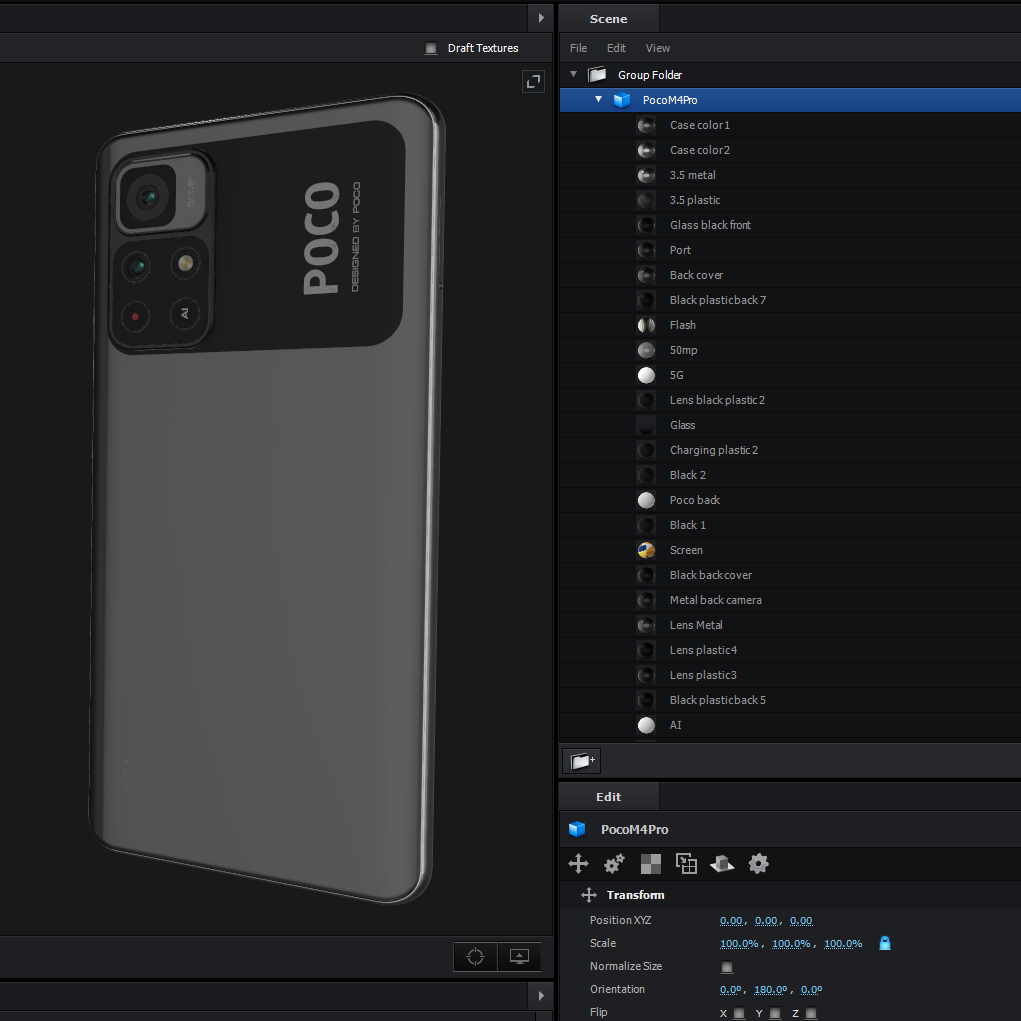Edit the Orientation X 0.0° value
This screenshot has width=1021, height=1021.
pos(731,990)
